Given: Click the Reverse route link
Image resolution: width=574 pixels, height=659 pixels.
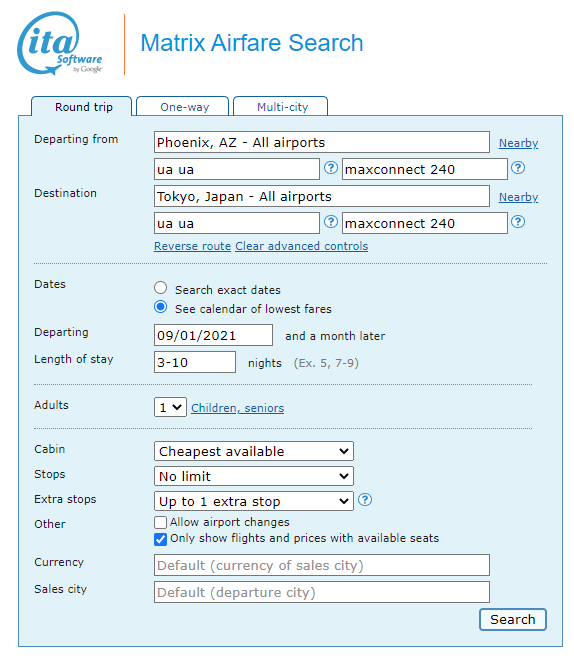Looking at the screenshot, I should 192,246.
